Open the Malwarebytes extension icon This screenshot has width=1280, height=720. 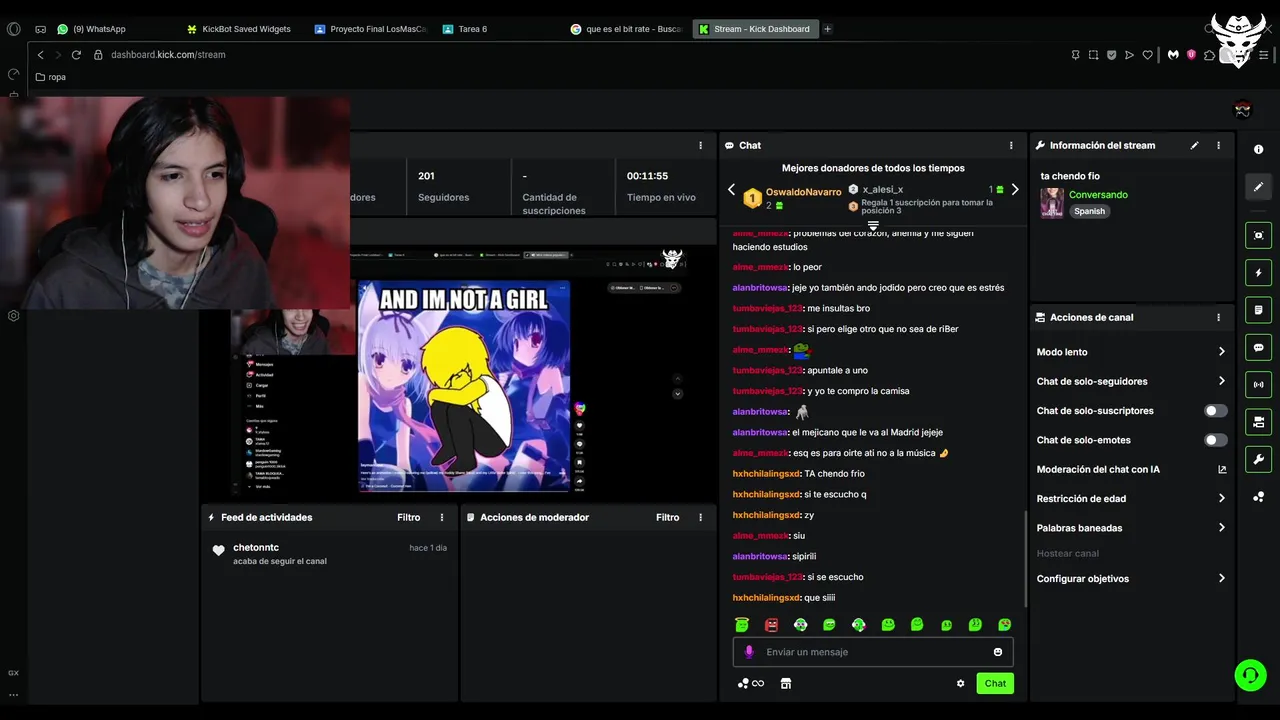point(1173,55)
